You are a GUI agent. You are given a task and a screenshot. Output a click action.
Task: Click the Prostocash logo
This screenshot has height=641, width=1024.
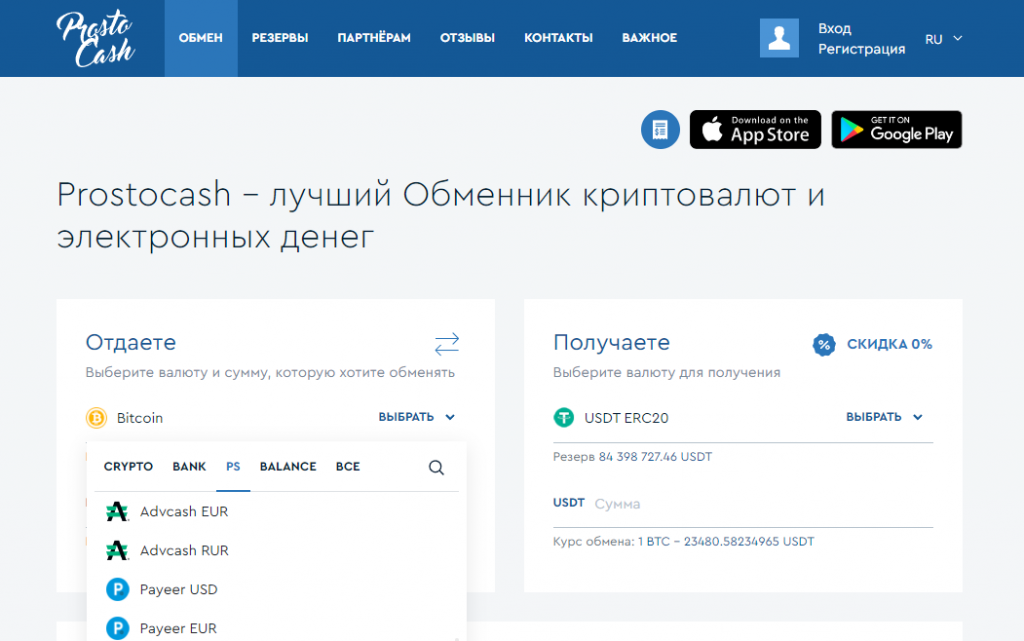[x=95, y=39]
